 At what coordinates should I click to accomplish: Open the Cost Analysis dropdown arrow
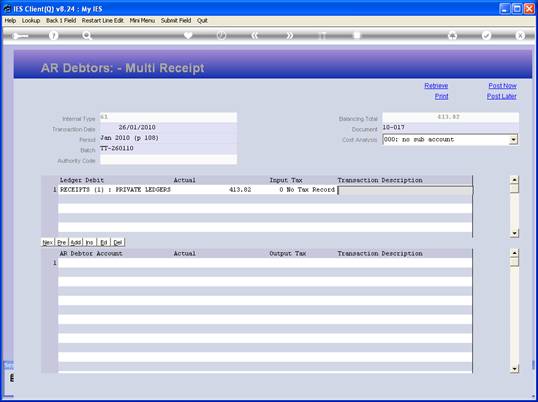point(514,140)
